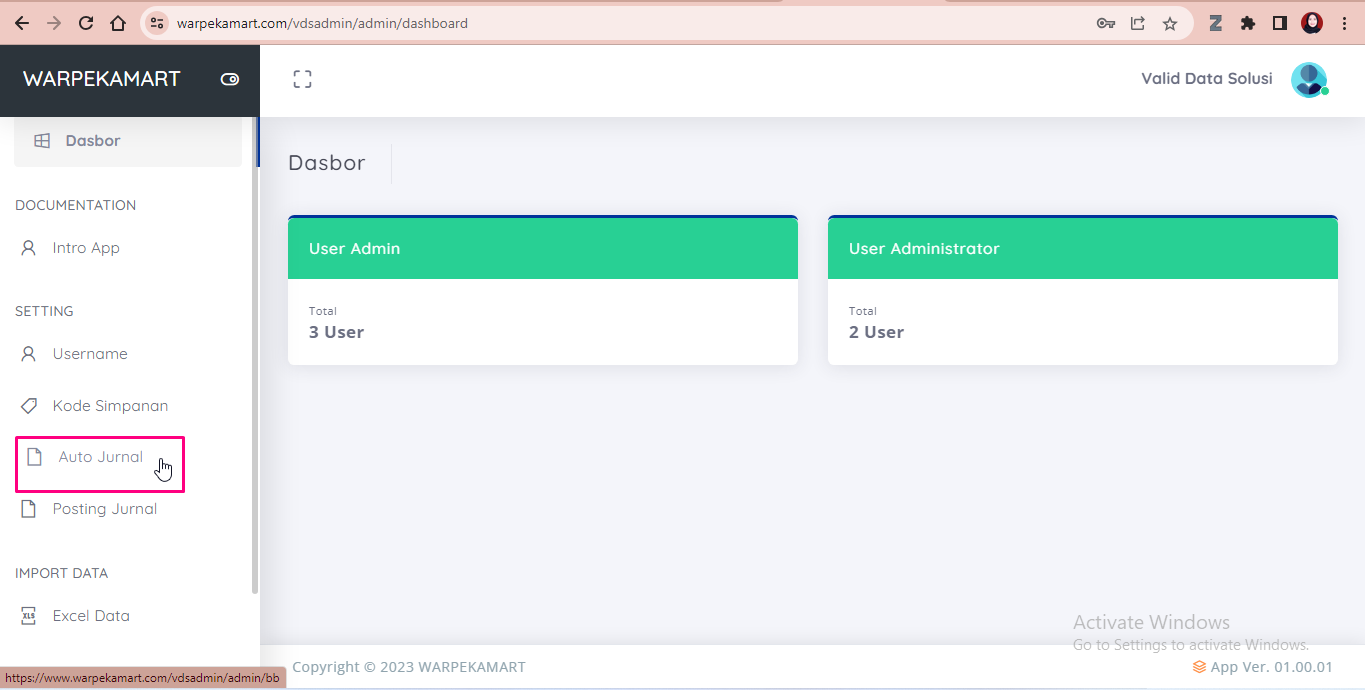Select the 3 User total value
Image resolution: width=1365 pixels, height=690 pixels.
[336, 332]
